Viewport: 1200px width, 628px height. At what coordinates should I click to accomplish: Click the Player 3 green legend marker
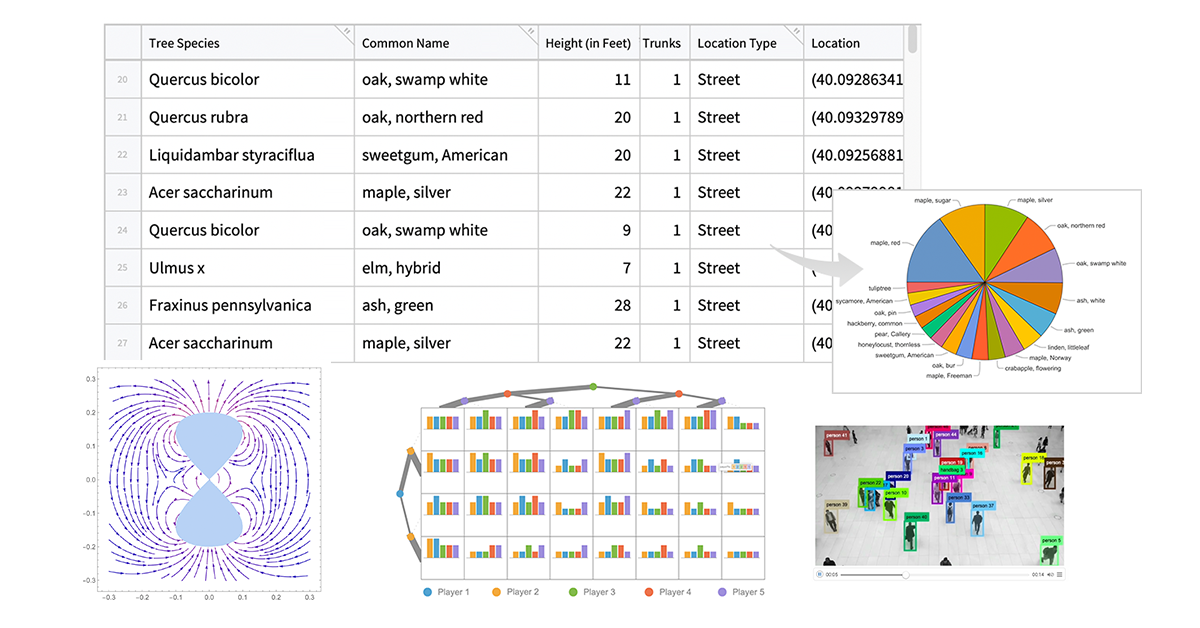click(x=572, y=592)
